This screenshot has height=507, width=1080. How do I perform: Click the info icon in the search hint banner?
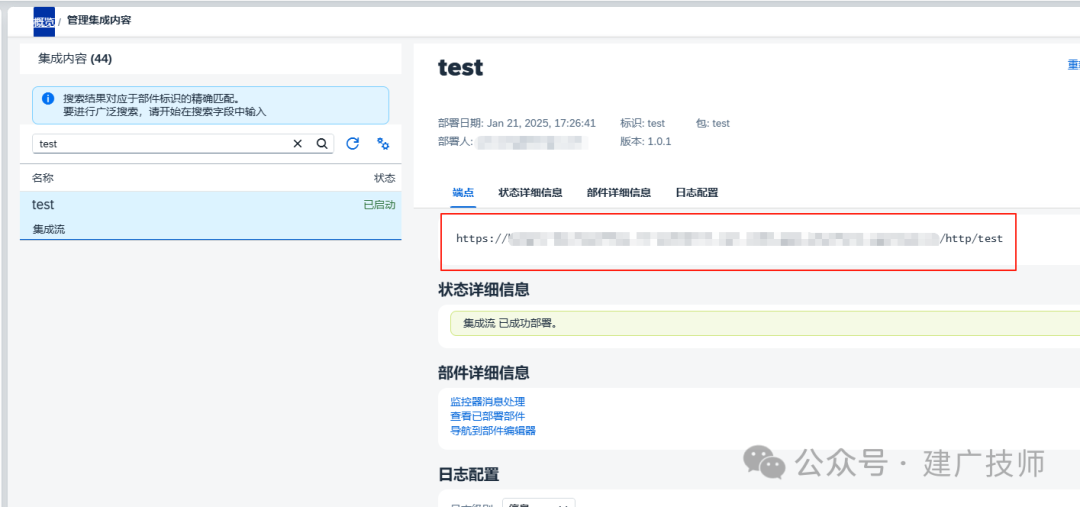click(x=48, y=99)
